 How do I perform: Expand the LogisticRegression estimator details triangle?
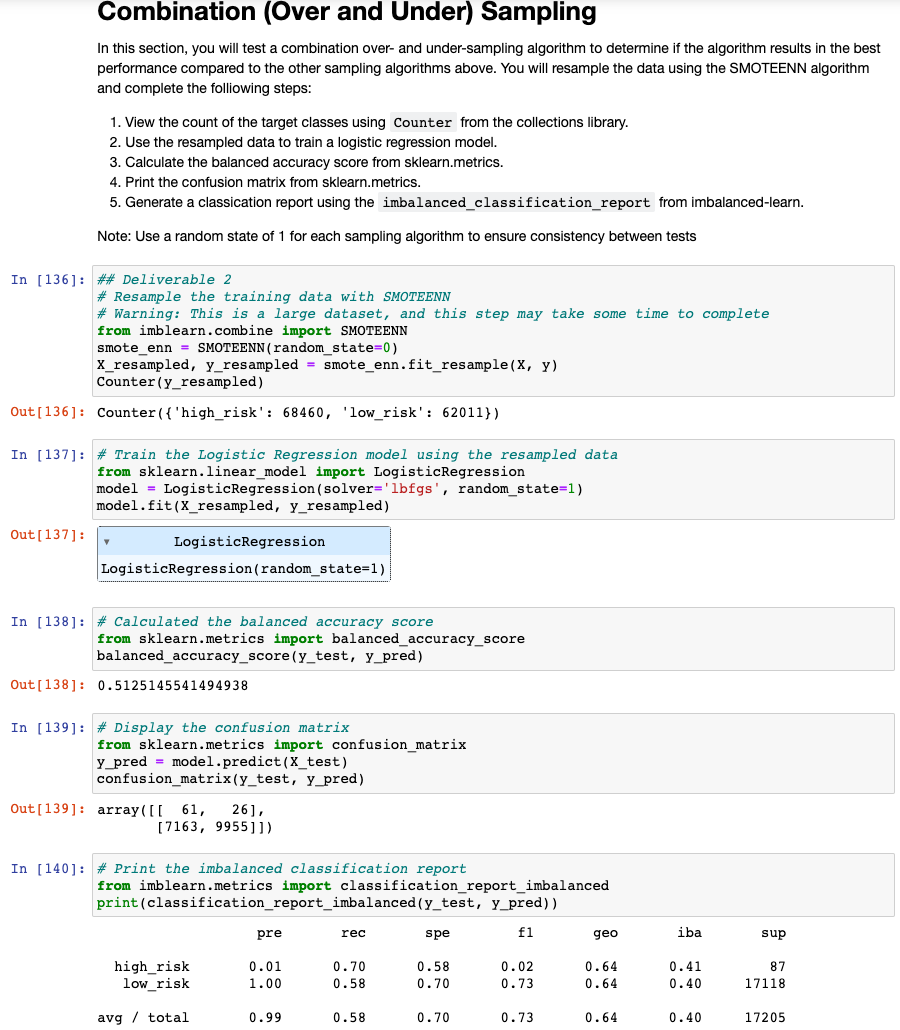[x=109, y=542]
